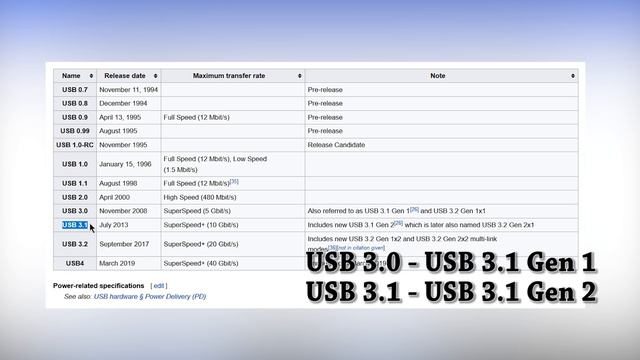Click the Pre-release note for USB 0.7
This screenshot has width=640, height=360.
point(325,89)
